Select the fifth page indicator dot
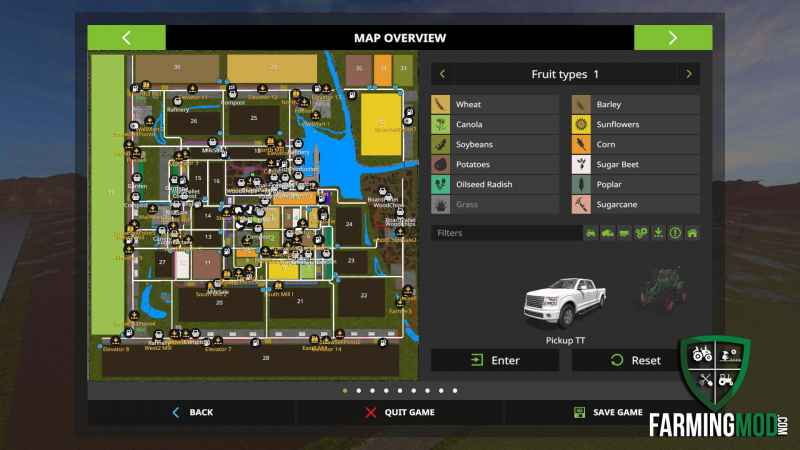The image size is (800, 450). [400, 390]
